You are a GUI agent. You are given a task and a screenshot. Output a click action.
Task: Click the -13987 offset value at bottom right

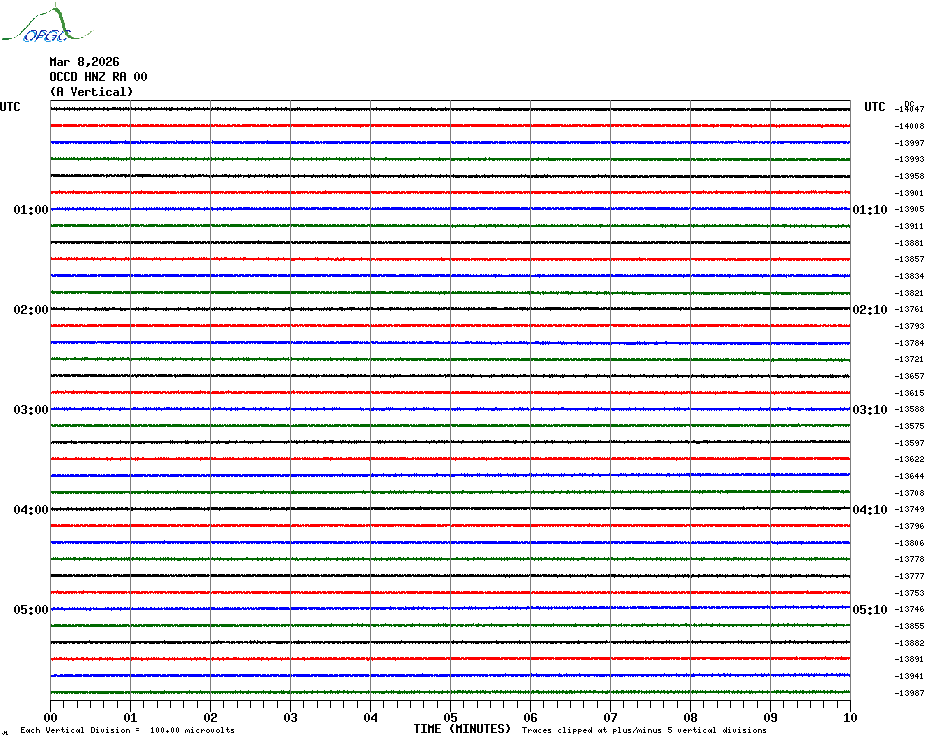click(910, 693)
